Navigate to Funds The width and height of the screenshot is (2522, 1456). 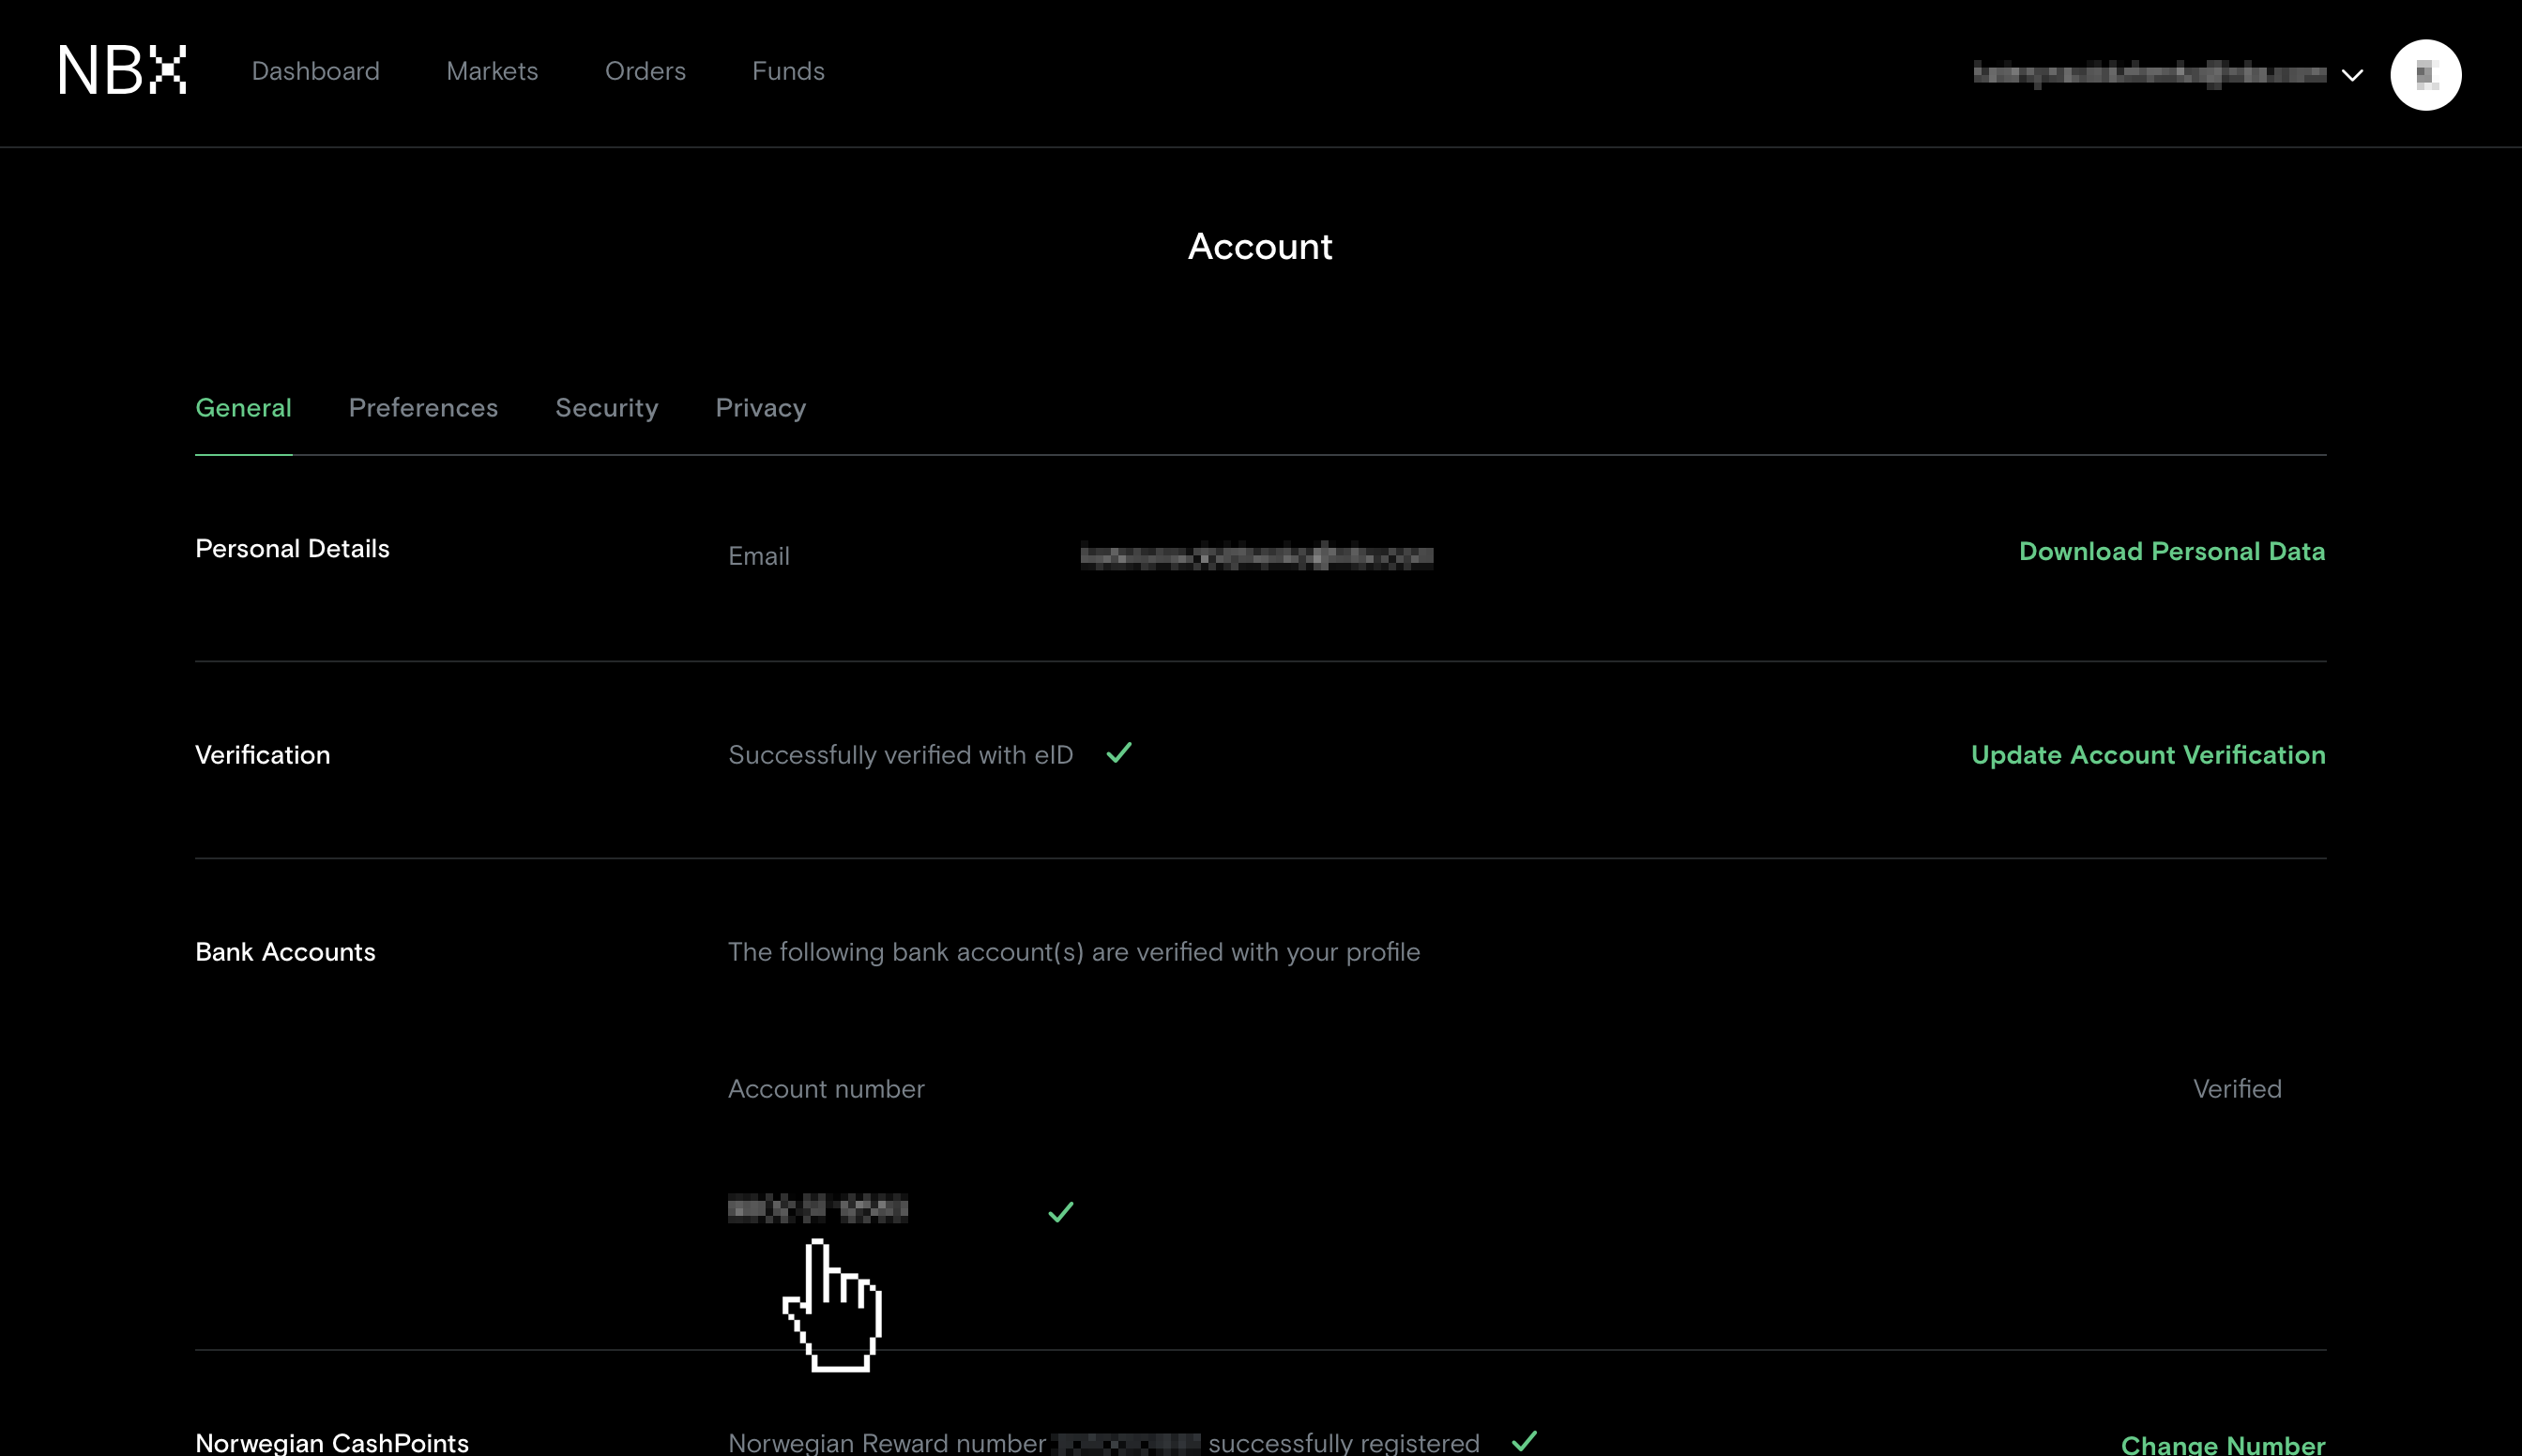coord(788,71)
